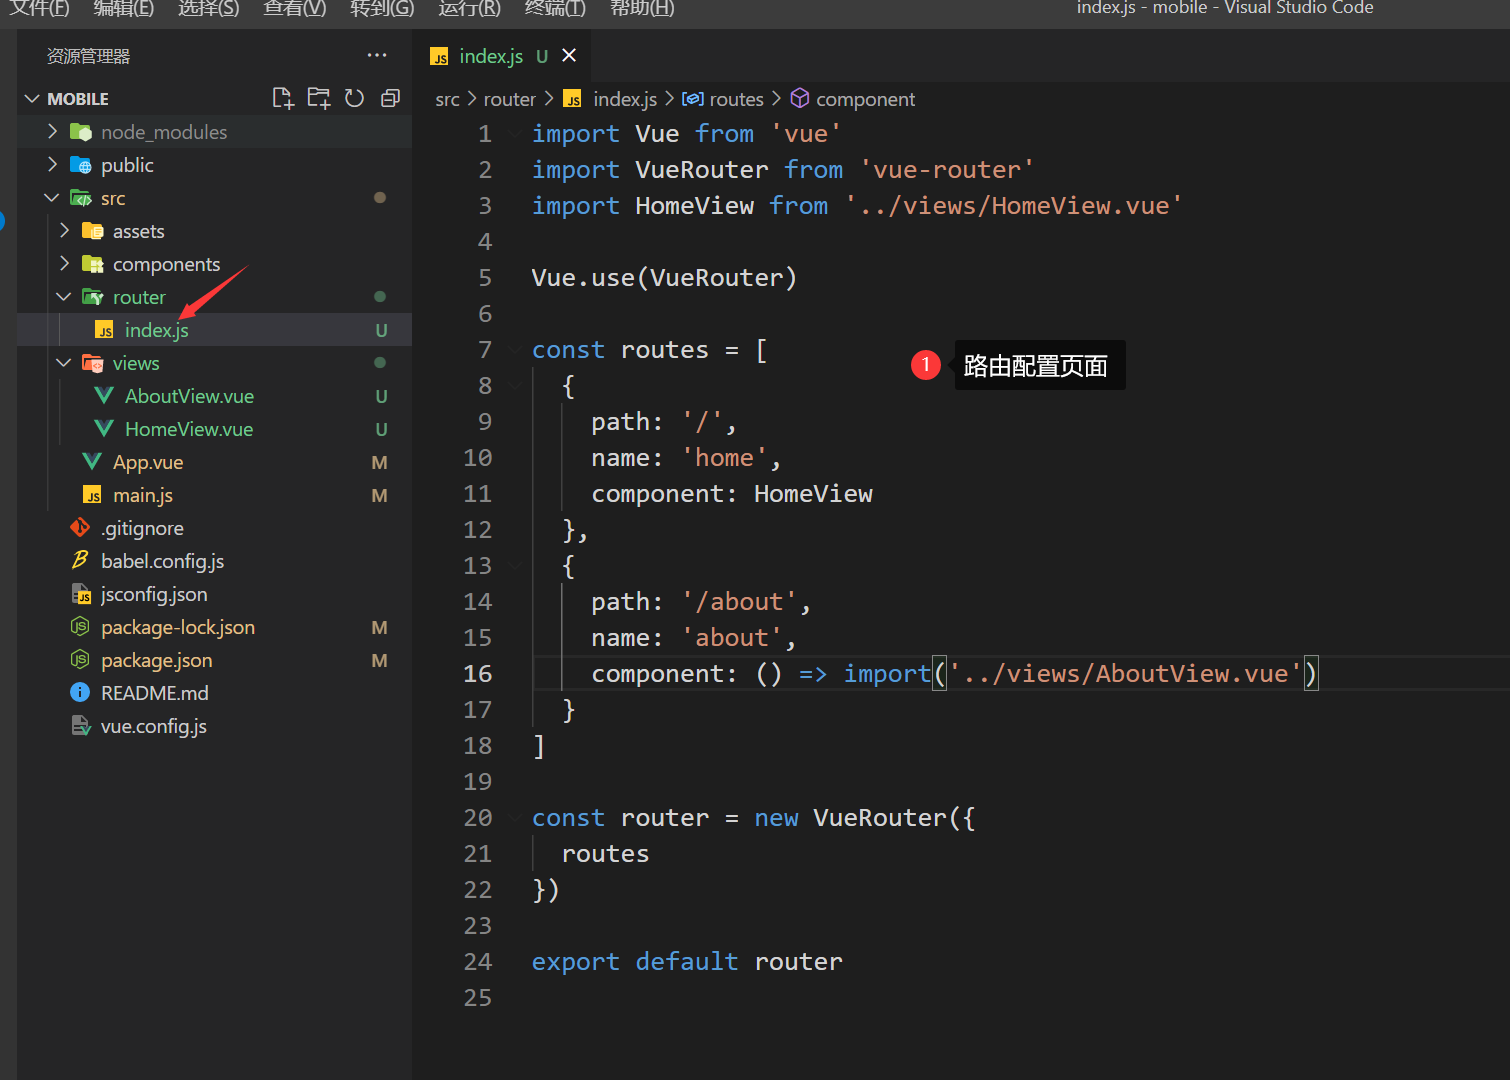Screen dimensions: 1510x1080
Task: Open the .gitignore file
Action: [x=142, y=528]
